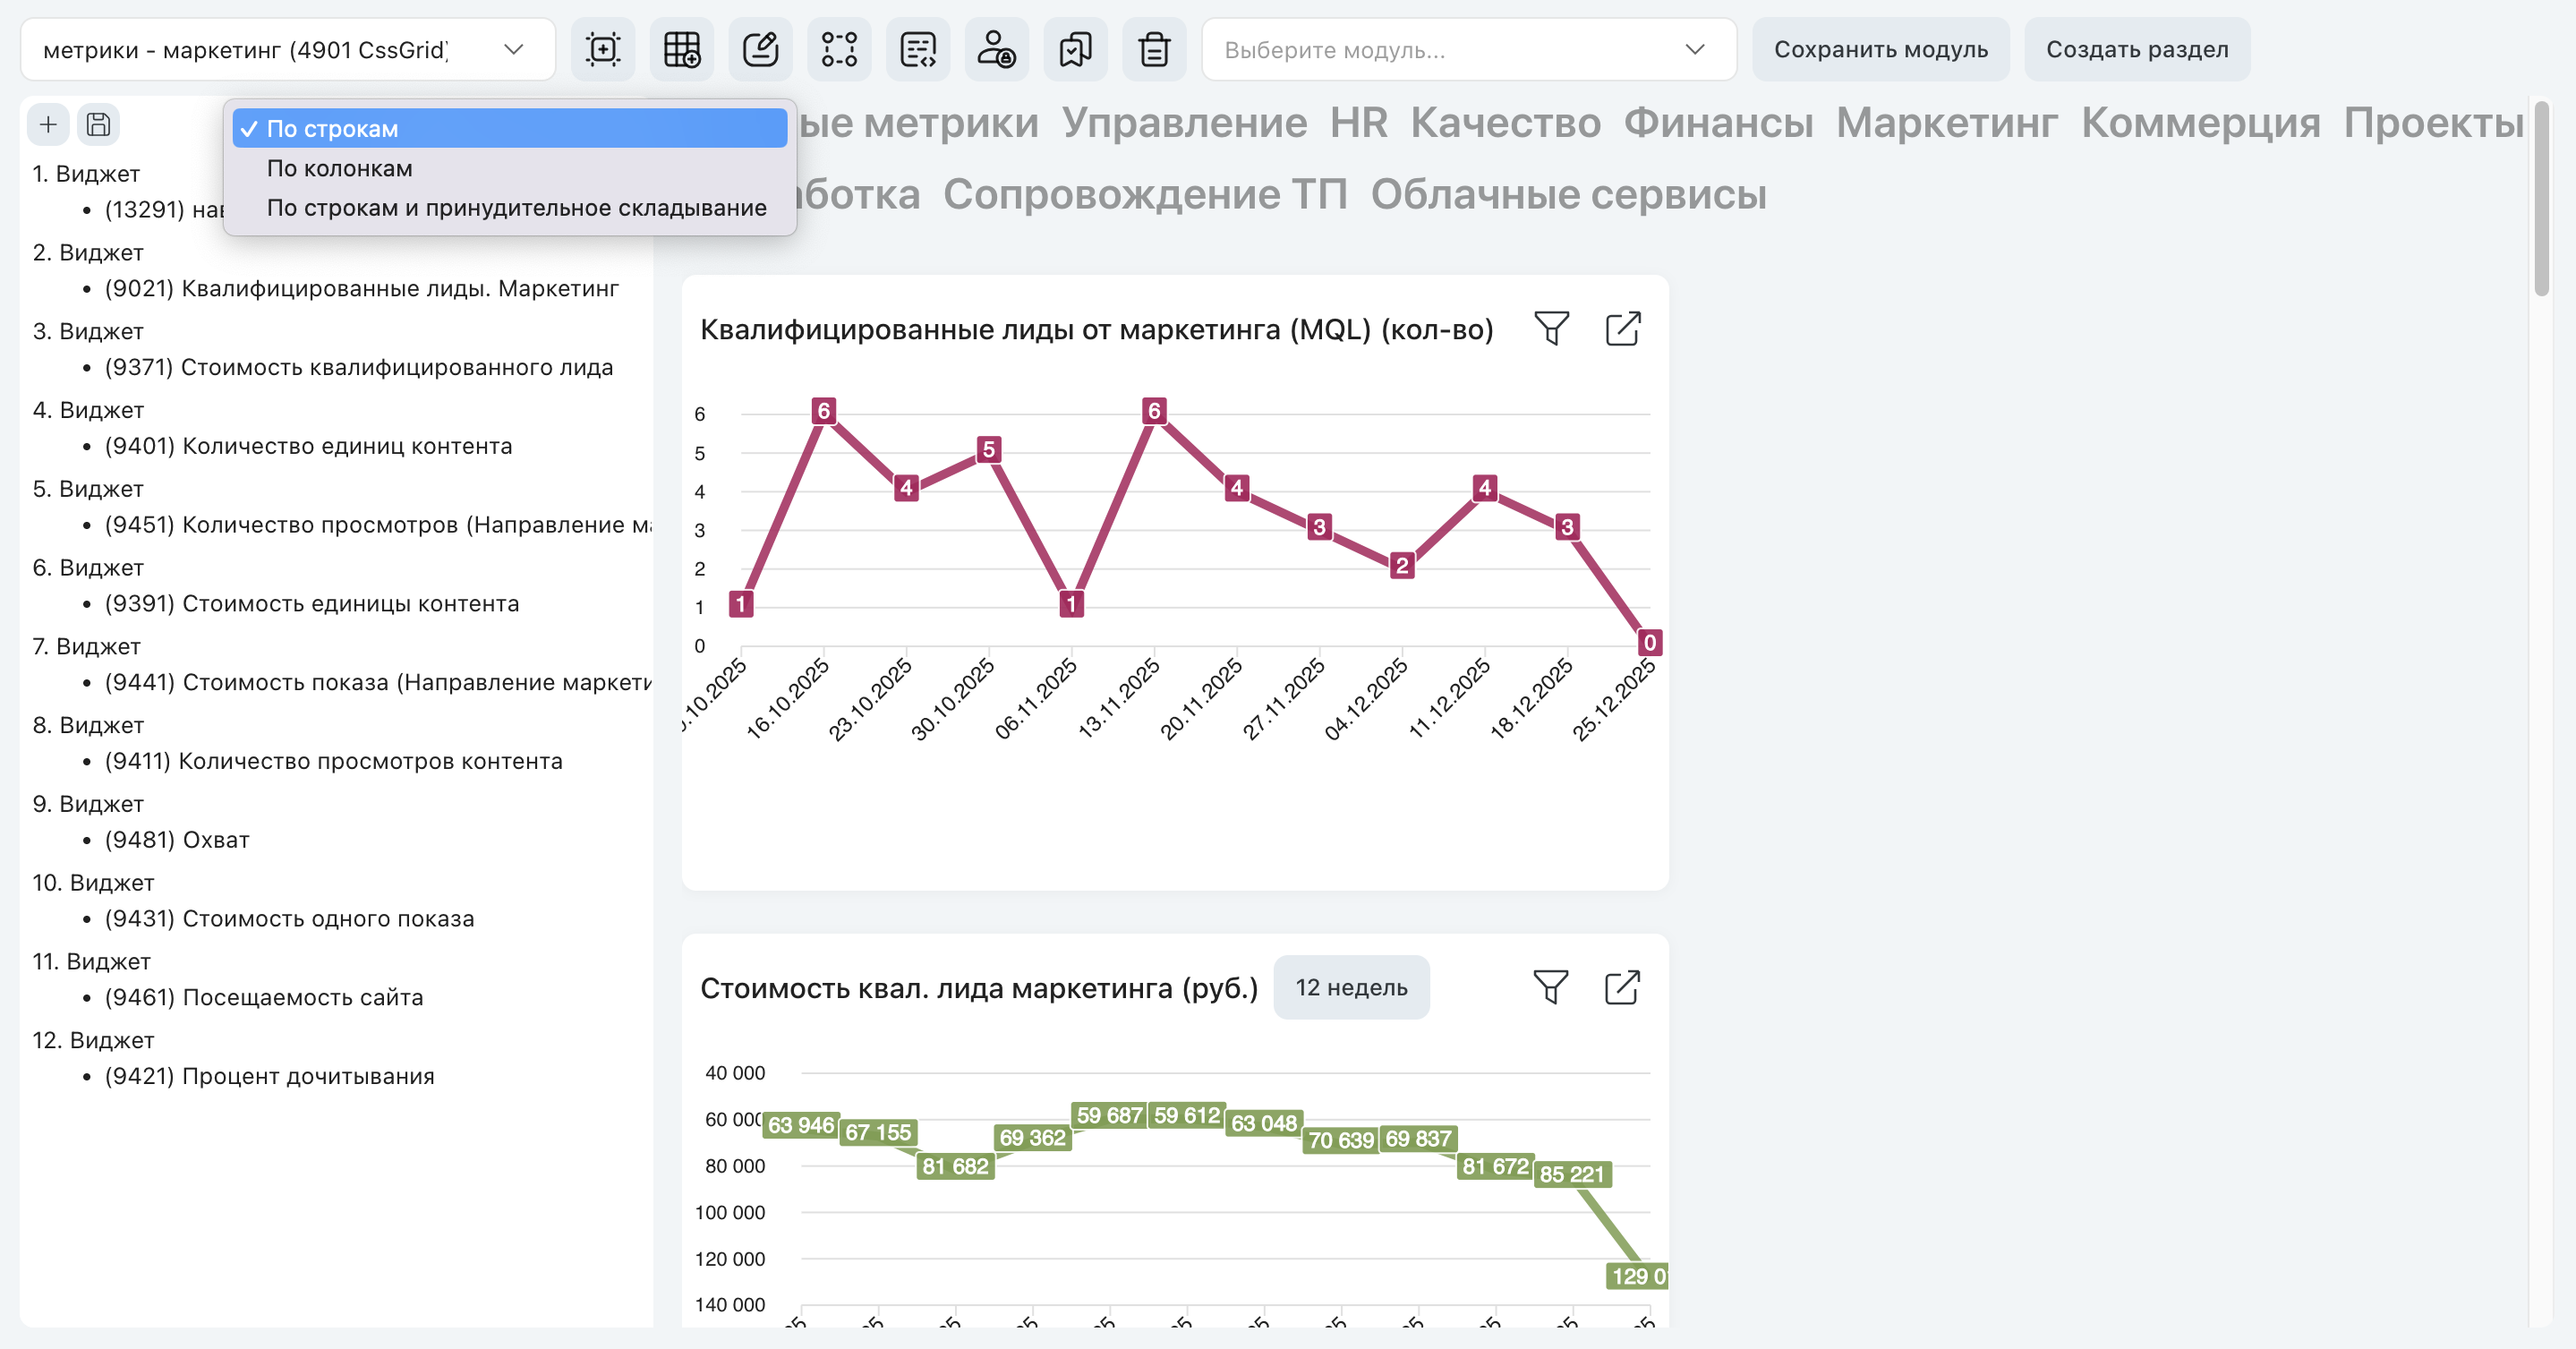
Task: Open the lead cost chart in a new window
Action: (x=1622, y=988)
